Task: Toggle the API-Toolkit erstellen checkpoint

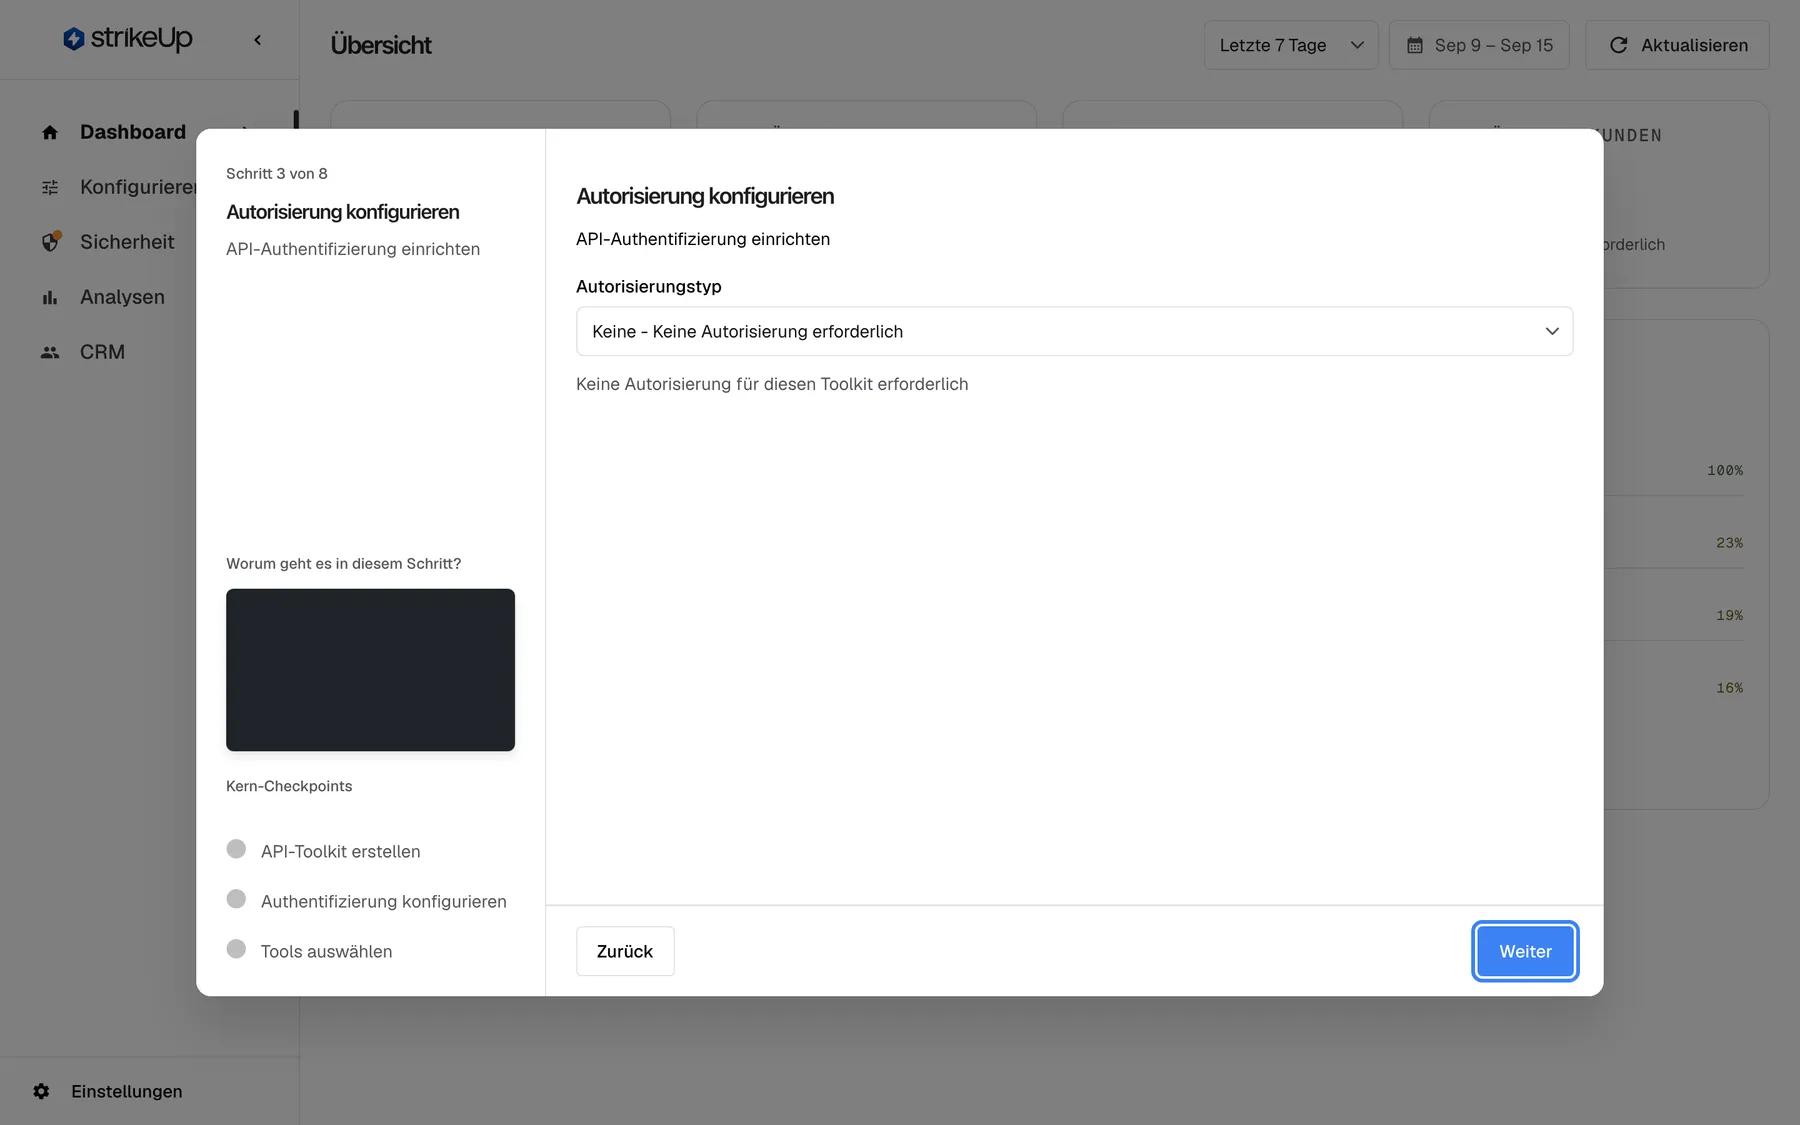Action: (x=236, y=849)
